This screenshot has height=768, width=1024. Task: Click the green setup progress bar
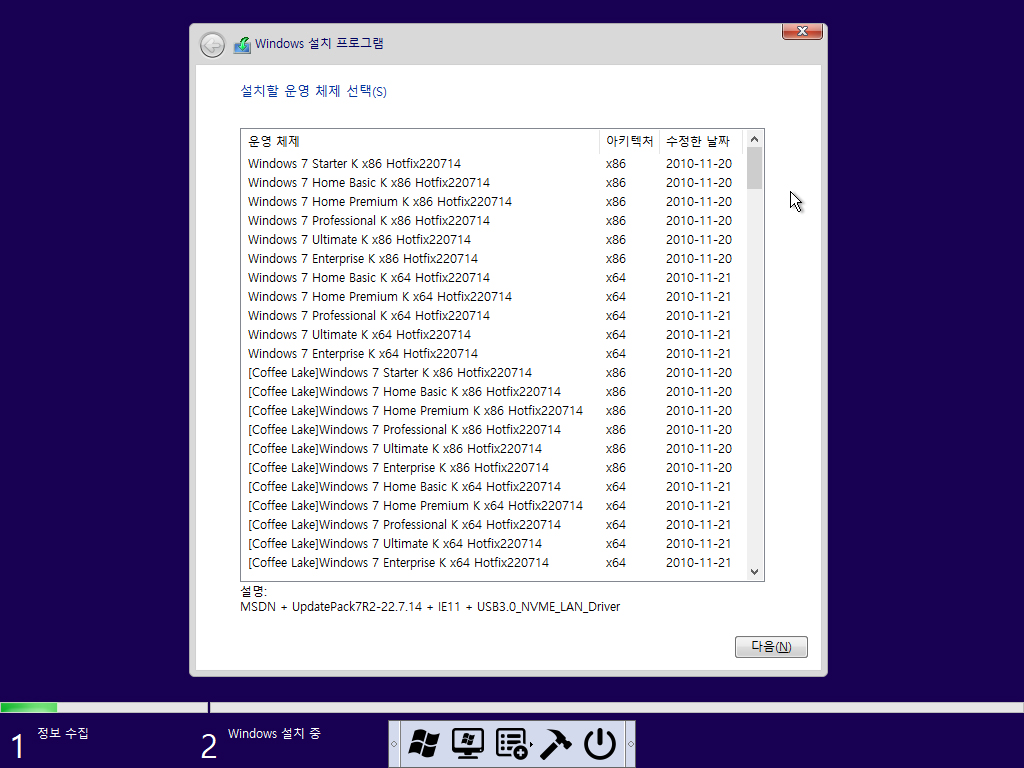pyautogui.click(x=29, y=707)
